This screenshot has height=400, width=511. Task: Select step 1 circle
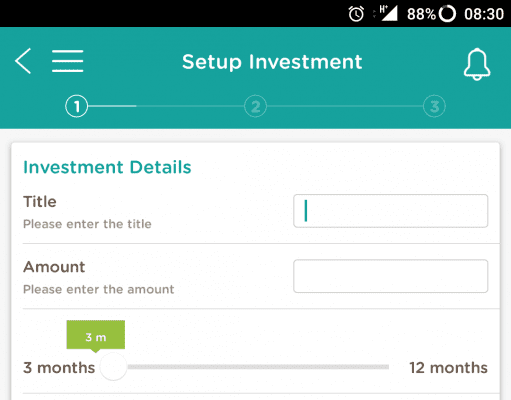click(77, 106)
